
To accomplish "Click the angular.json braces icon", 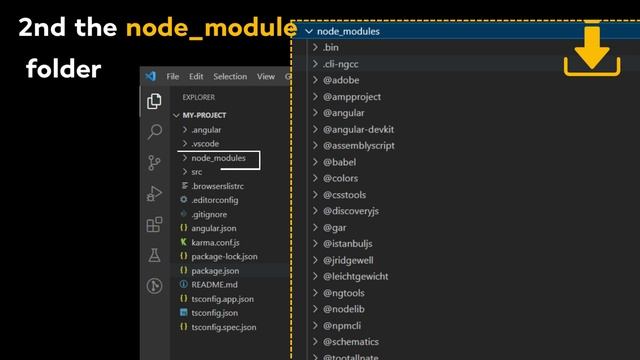I will pos(184,228).
